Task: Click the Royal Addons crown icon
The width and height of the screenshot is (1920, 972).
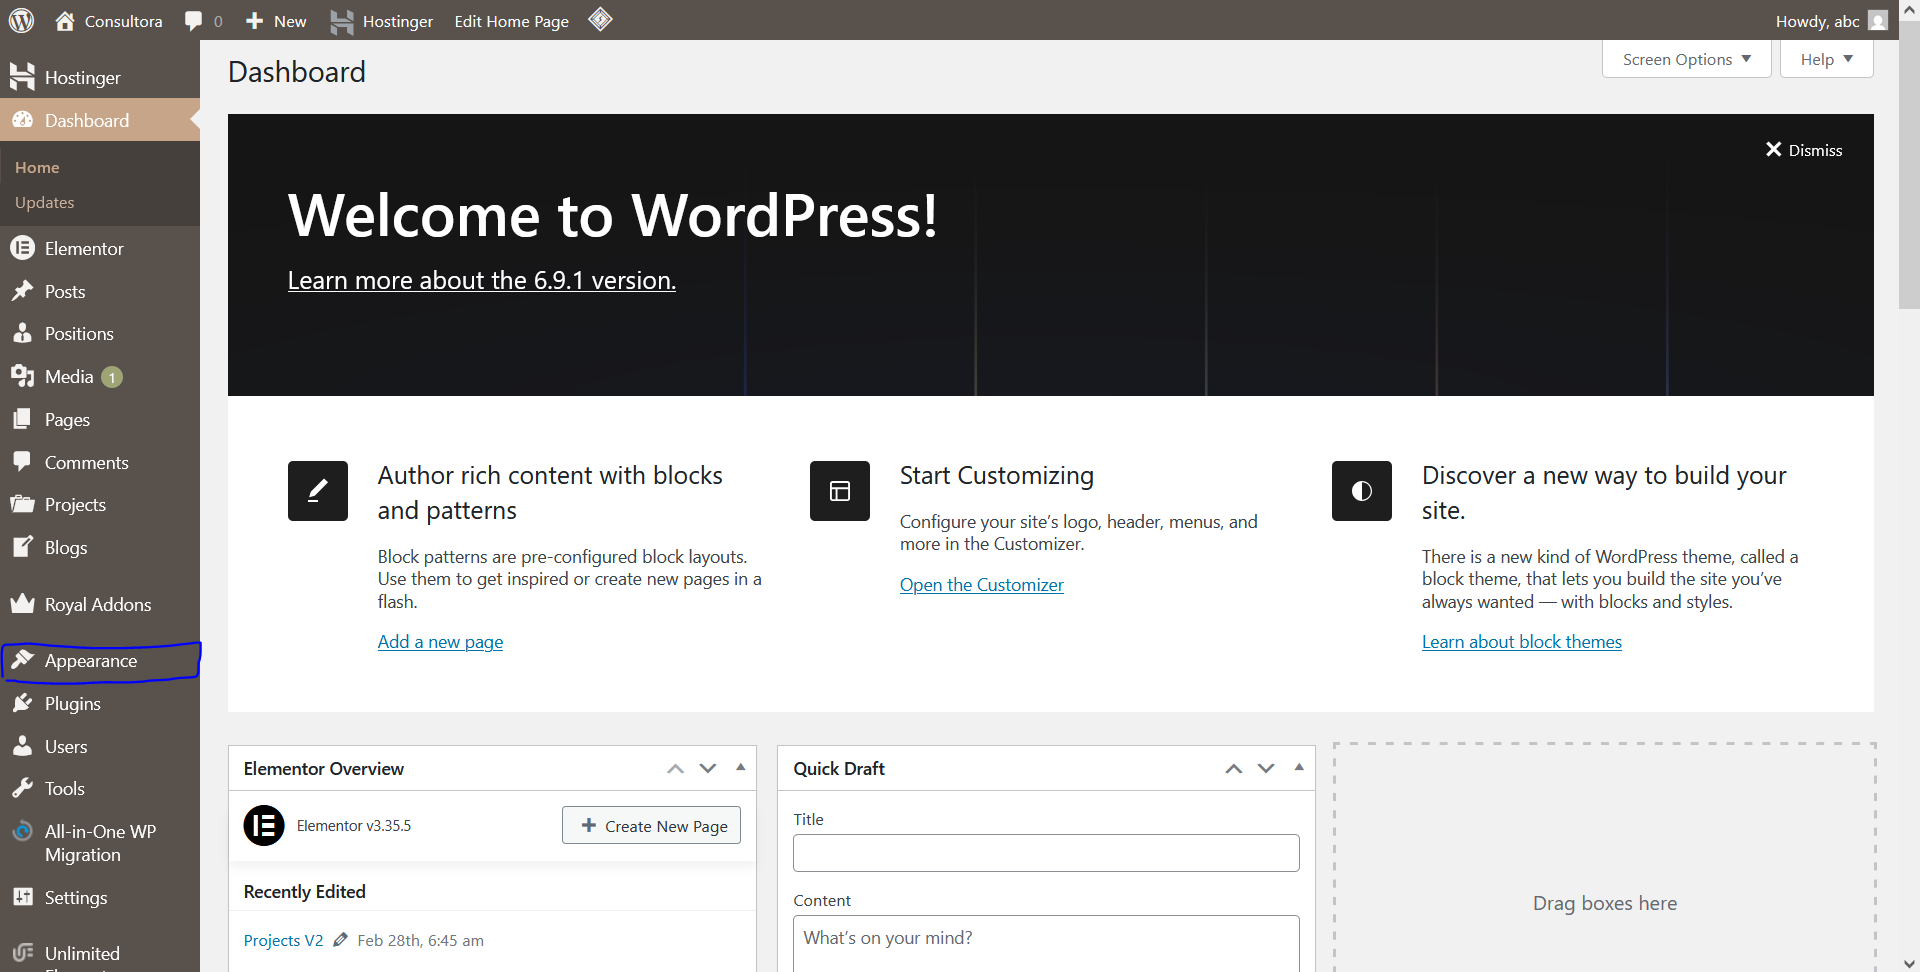Action: 23,604
